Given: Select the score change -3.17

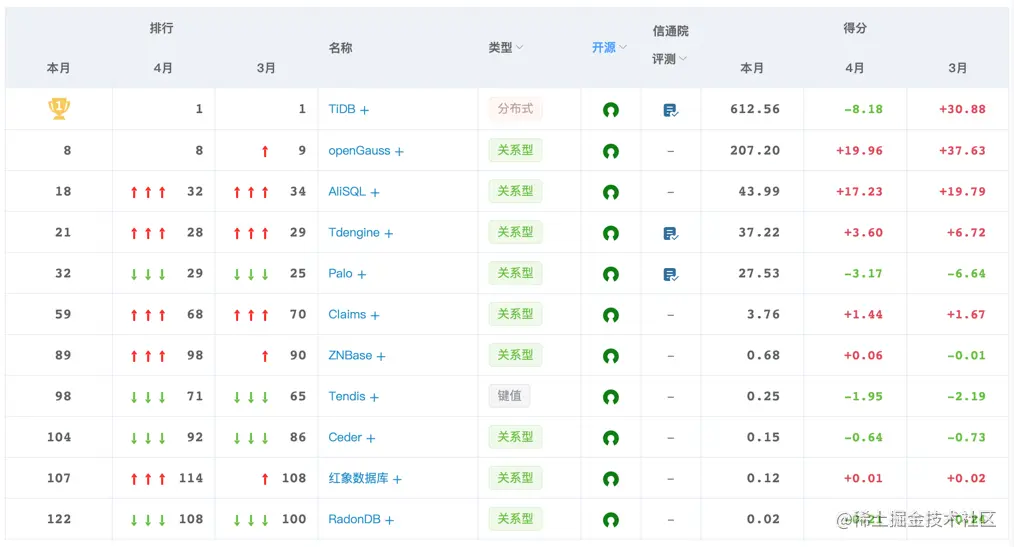Looking at the screenshot, I should coord(863,274).
